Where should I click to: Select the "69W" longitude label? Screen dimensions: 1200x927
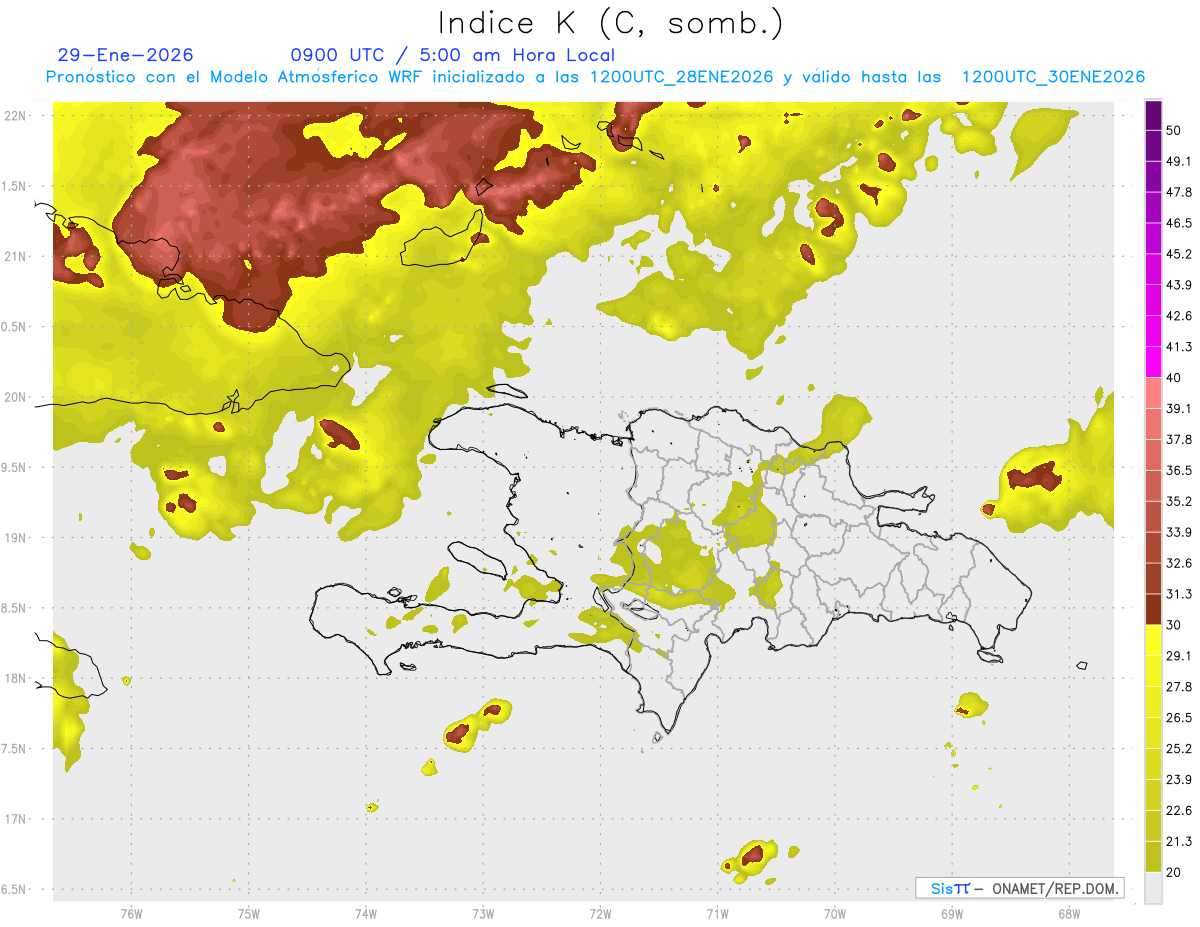[952, 913]
